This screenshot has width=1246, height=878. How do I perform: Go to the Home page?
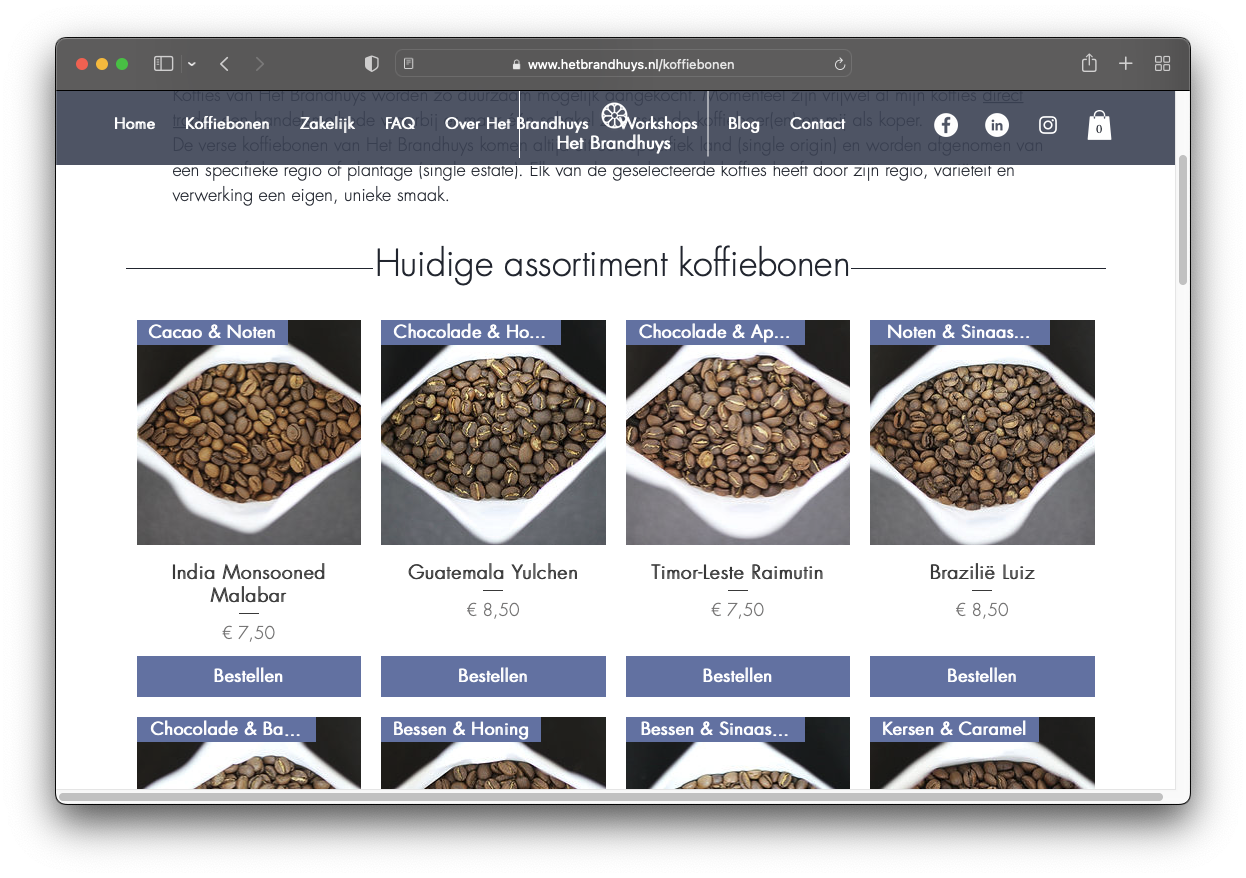[135, 124]
